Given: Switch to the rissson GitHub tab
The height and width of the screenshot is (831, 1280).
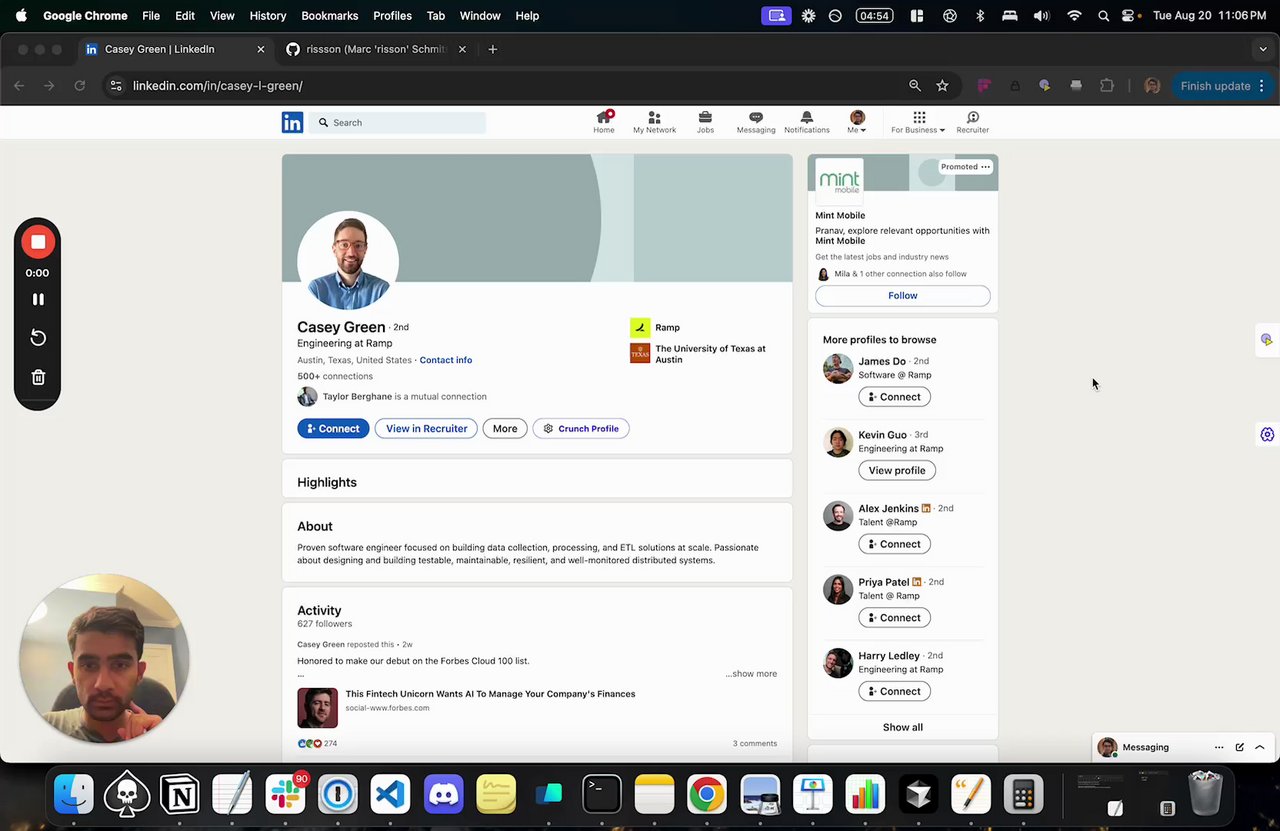Looking at the screenshot, I should 376,49.
